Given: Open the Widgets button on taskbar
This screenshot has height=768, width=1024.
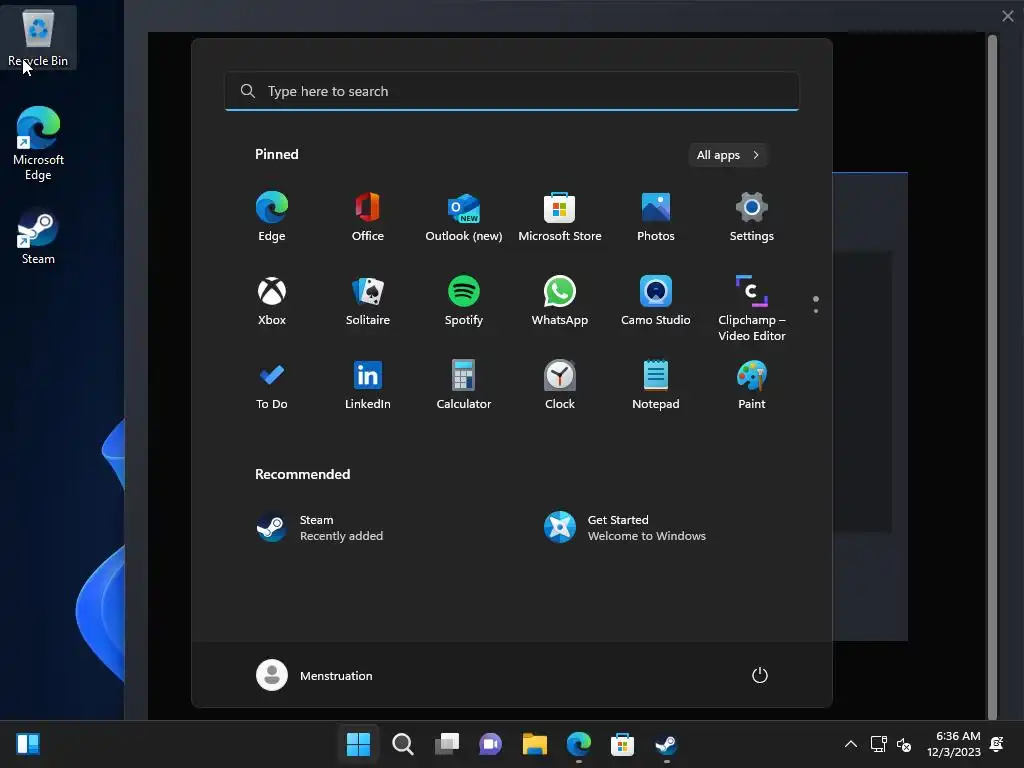Looking at the screenshot, I should pyautogui.click(x=28, y=744).
